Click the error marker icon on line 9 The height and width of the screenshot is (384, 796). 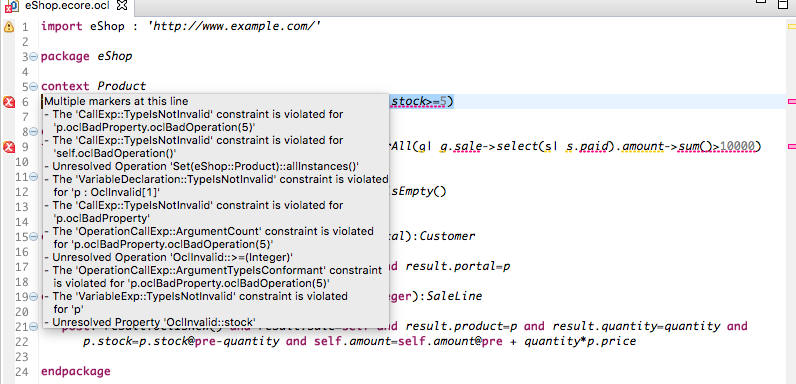coord(9,147)
